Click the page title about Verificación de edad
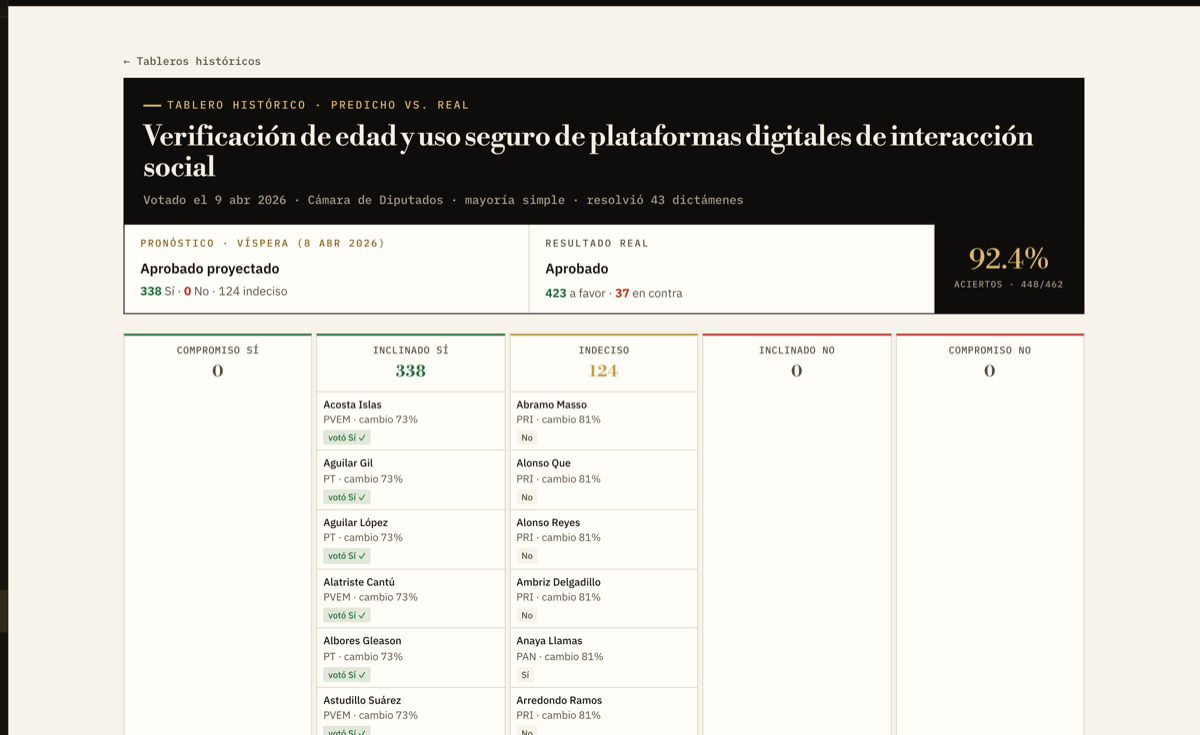The width and height of the screenshot is (1200, 735). tap(588, 151)
